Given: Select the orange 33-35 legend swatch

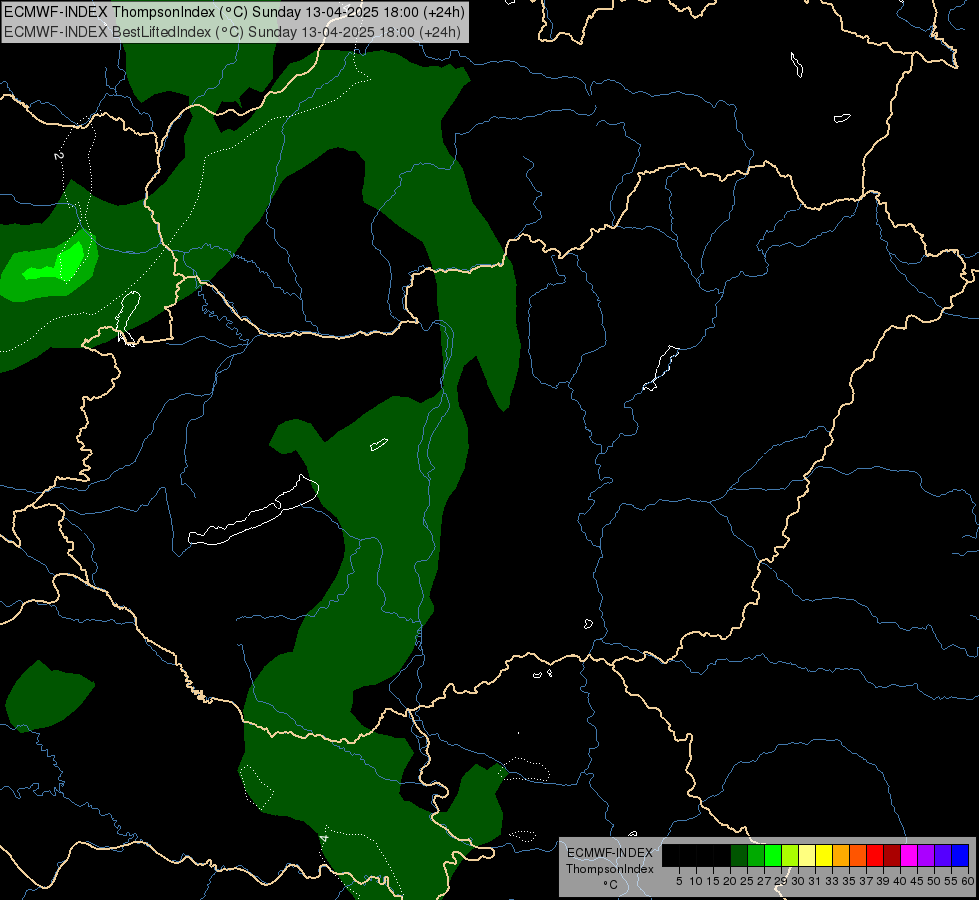Looking at the screenshot, I should (841, 855).
